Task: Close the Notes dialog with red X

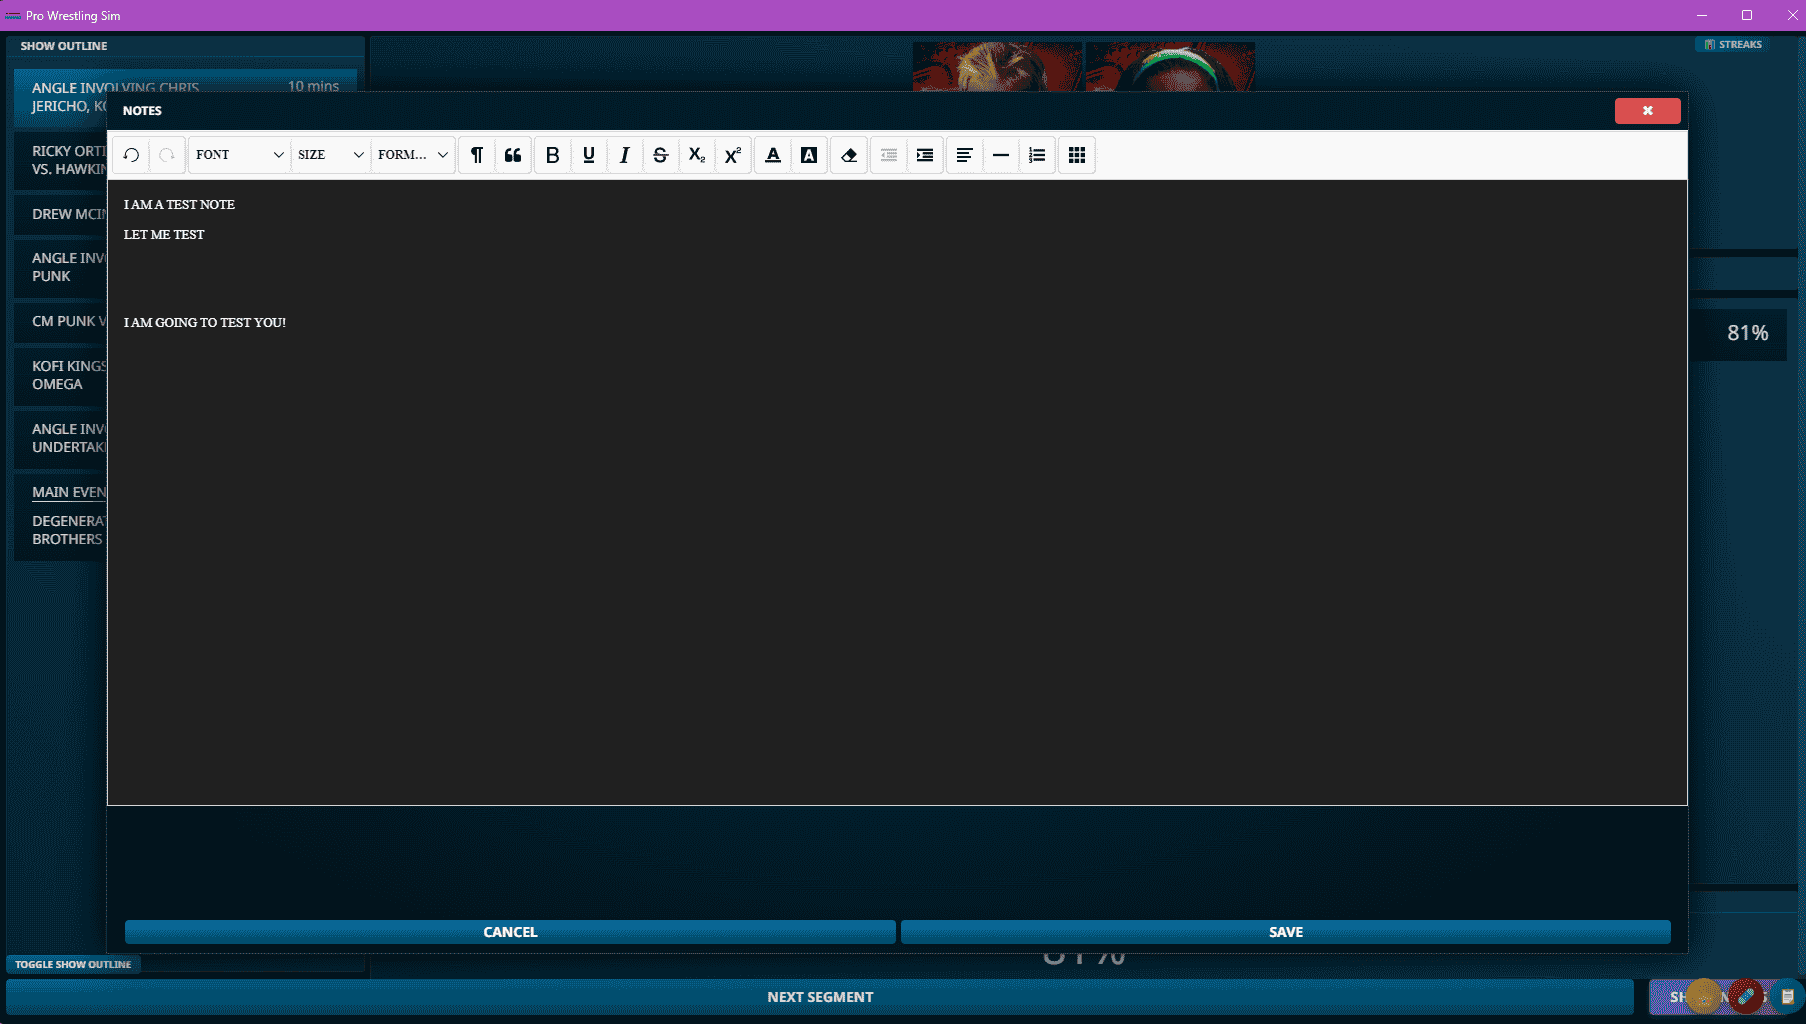Action: click(1647, 111)
